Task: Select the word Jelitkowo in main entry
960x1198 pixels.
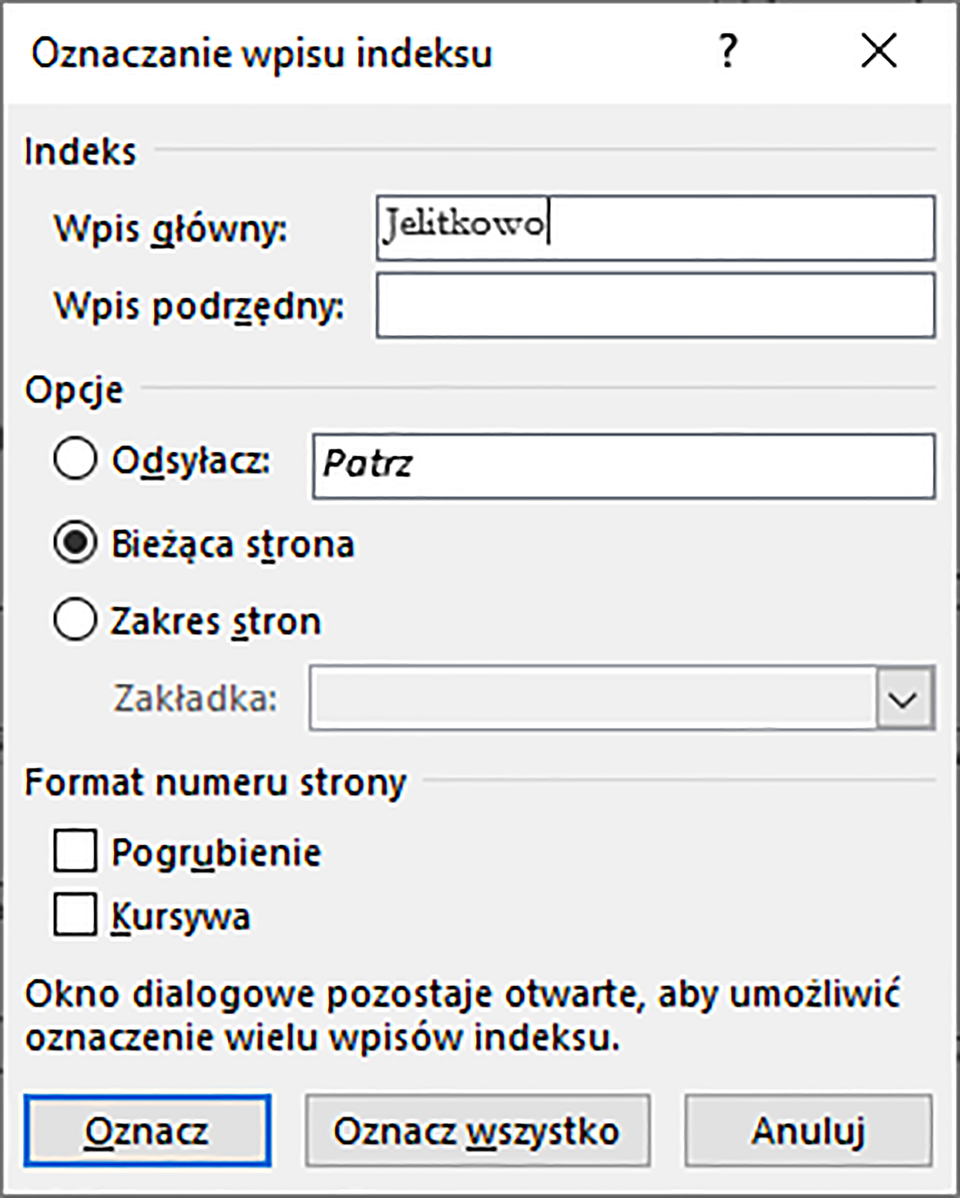Action: coord(463,224)
